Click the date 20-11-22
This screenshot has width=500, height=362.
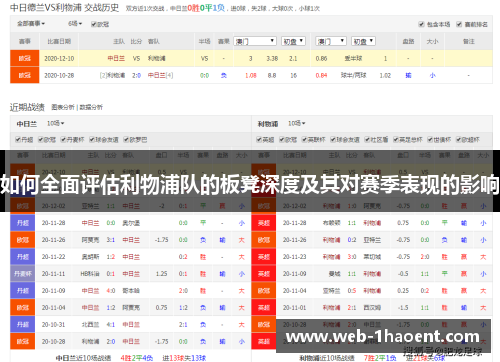click(53, 257)
